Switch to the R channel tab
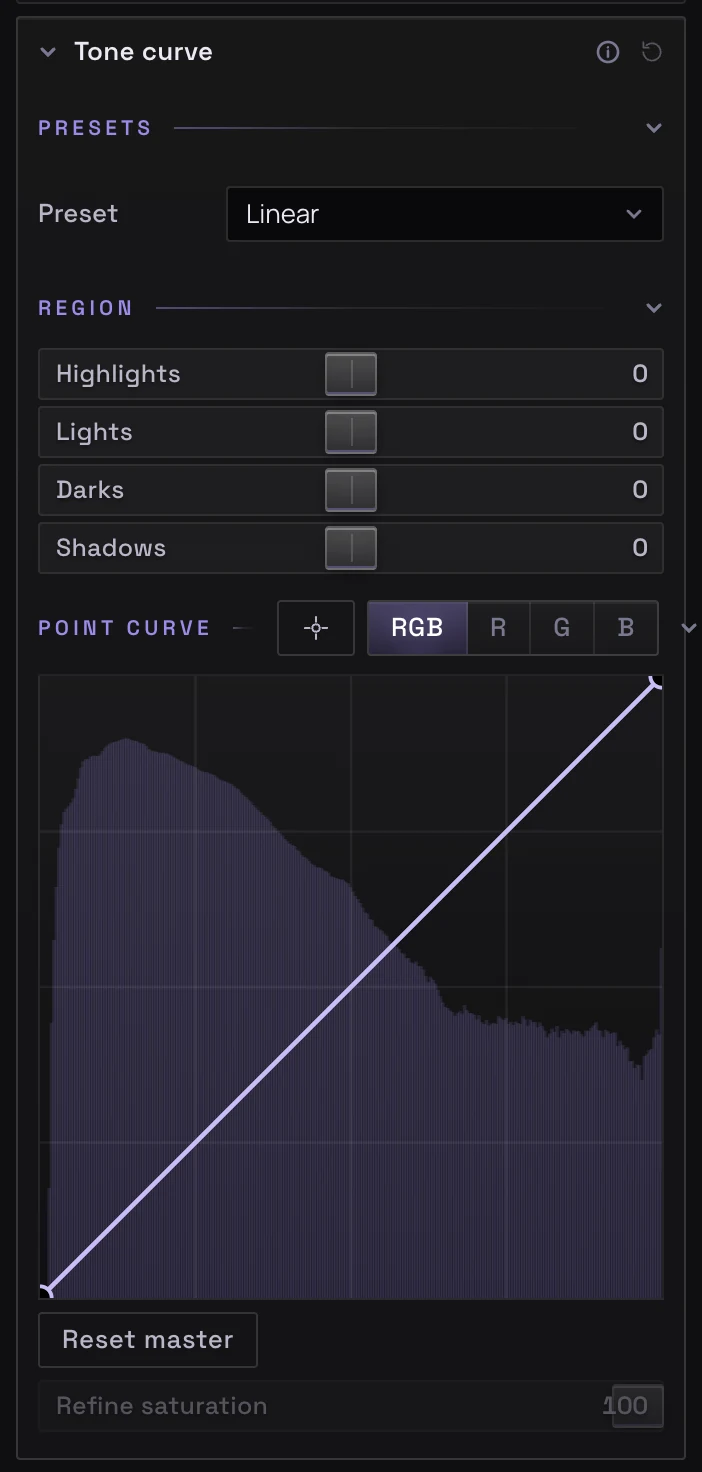This screenshot has height=1472, width=702. coord(498,628)
